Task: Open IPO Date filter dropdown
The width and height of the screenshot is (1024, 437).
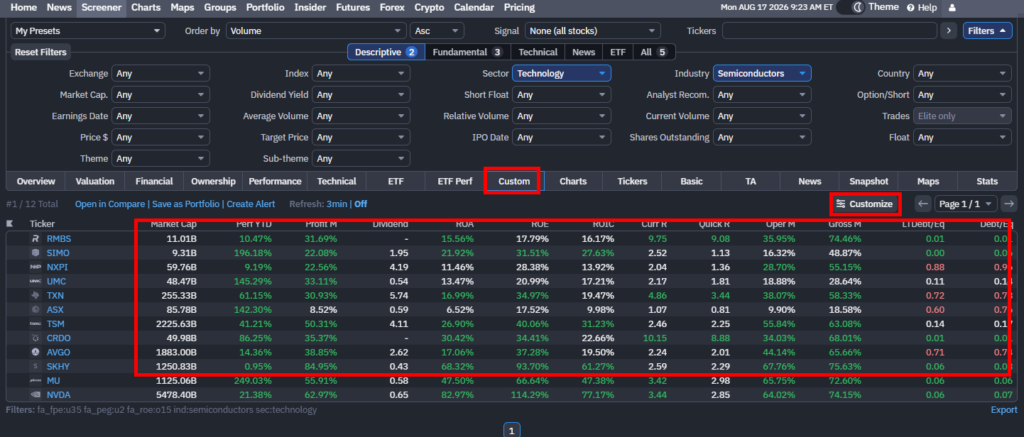Action: [562, 137]
